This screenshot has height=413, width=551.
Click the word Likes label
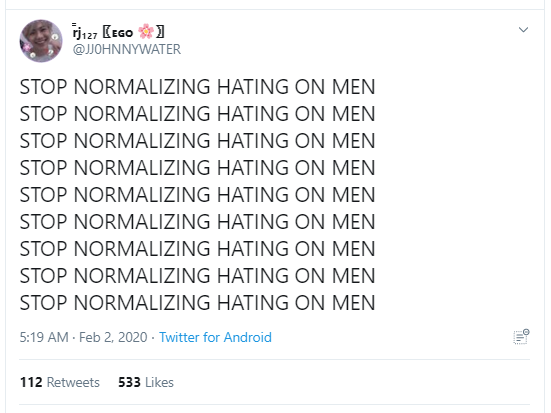(160, 382)
